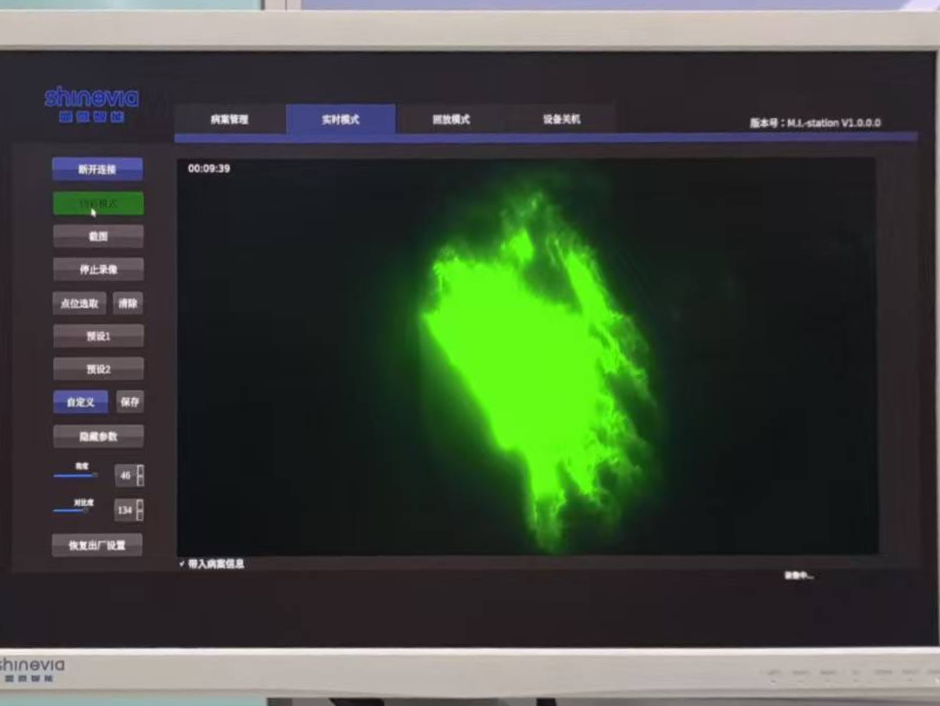Select the 预设1 preset

tap(97, 336)
